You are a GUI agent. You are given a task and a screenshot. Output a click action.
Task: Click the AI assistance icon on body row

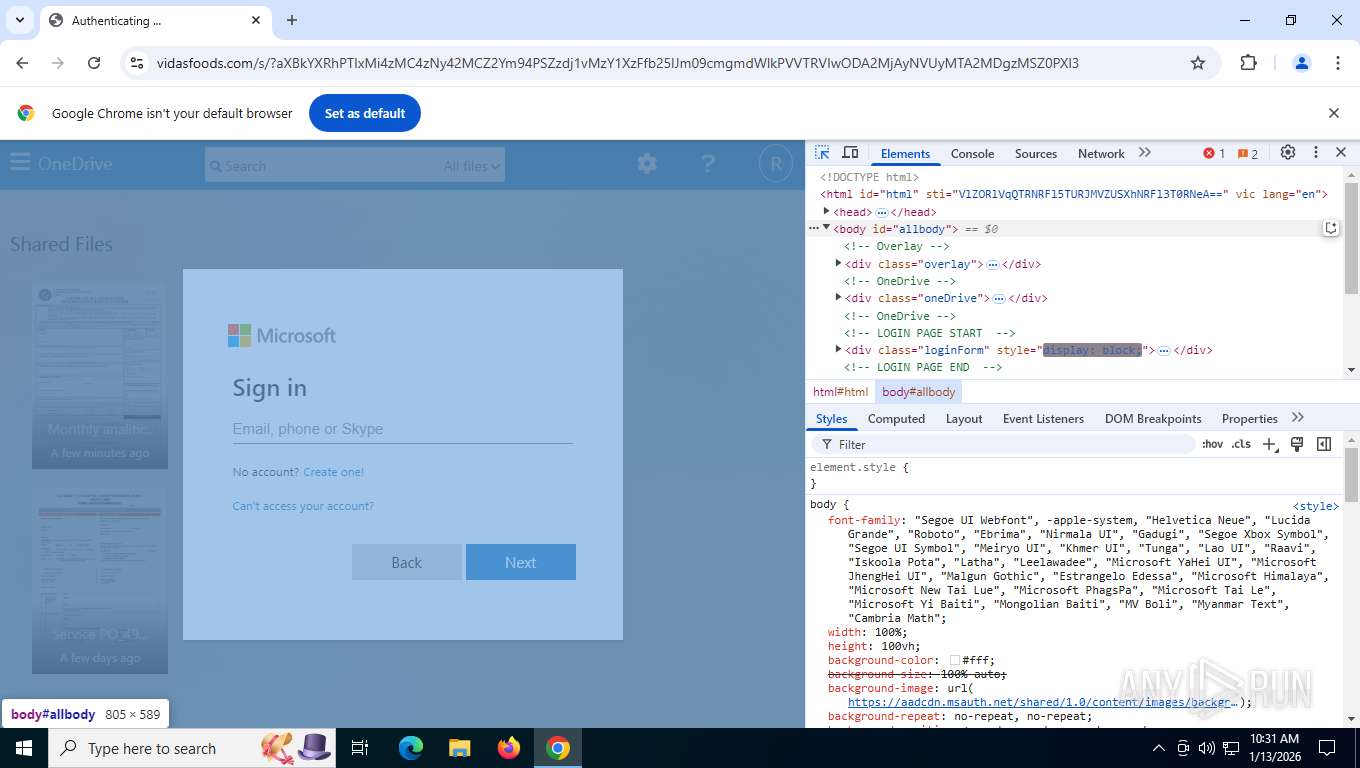tap(1331, 228)
